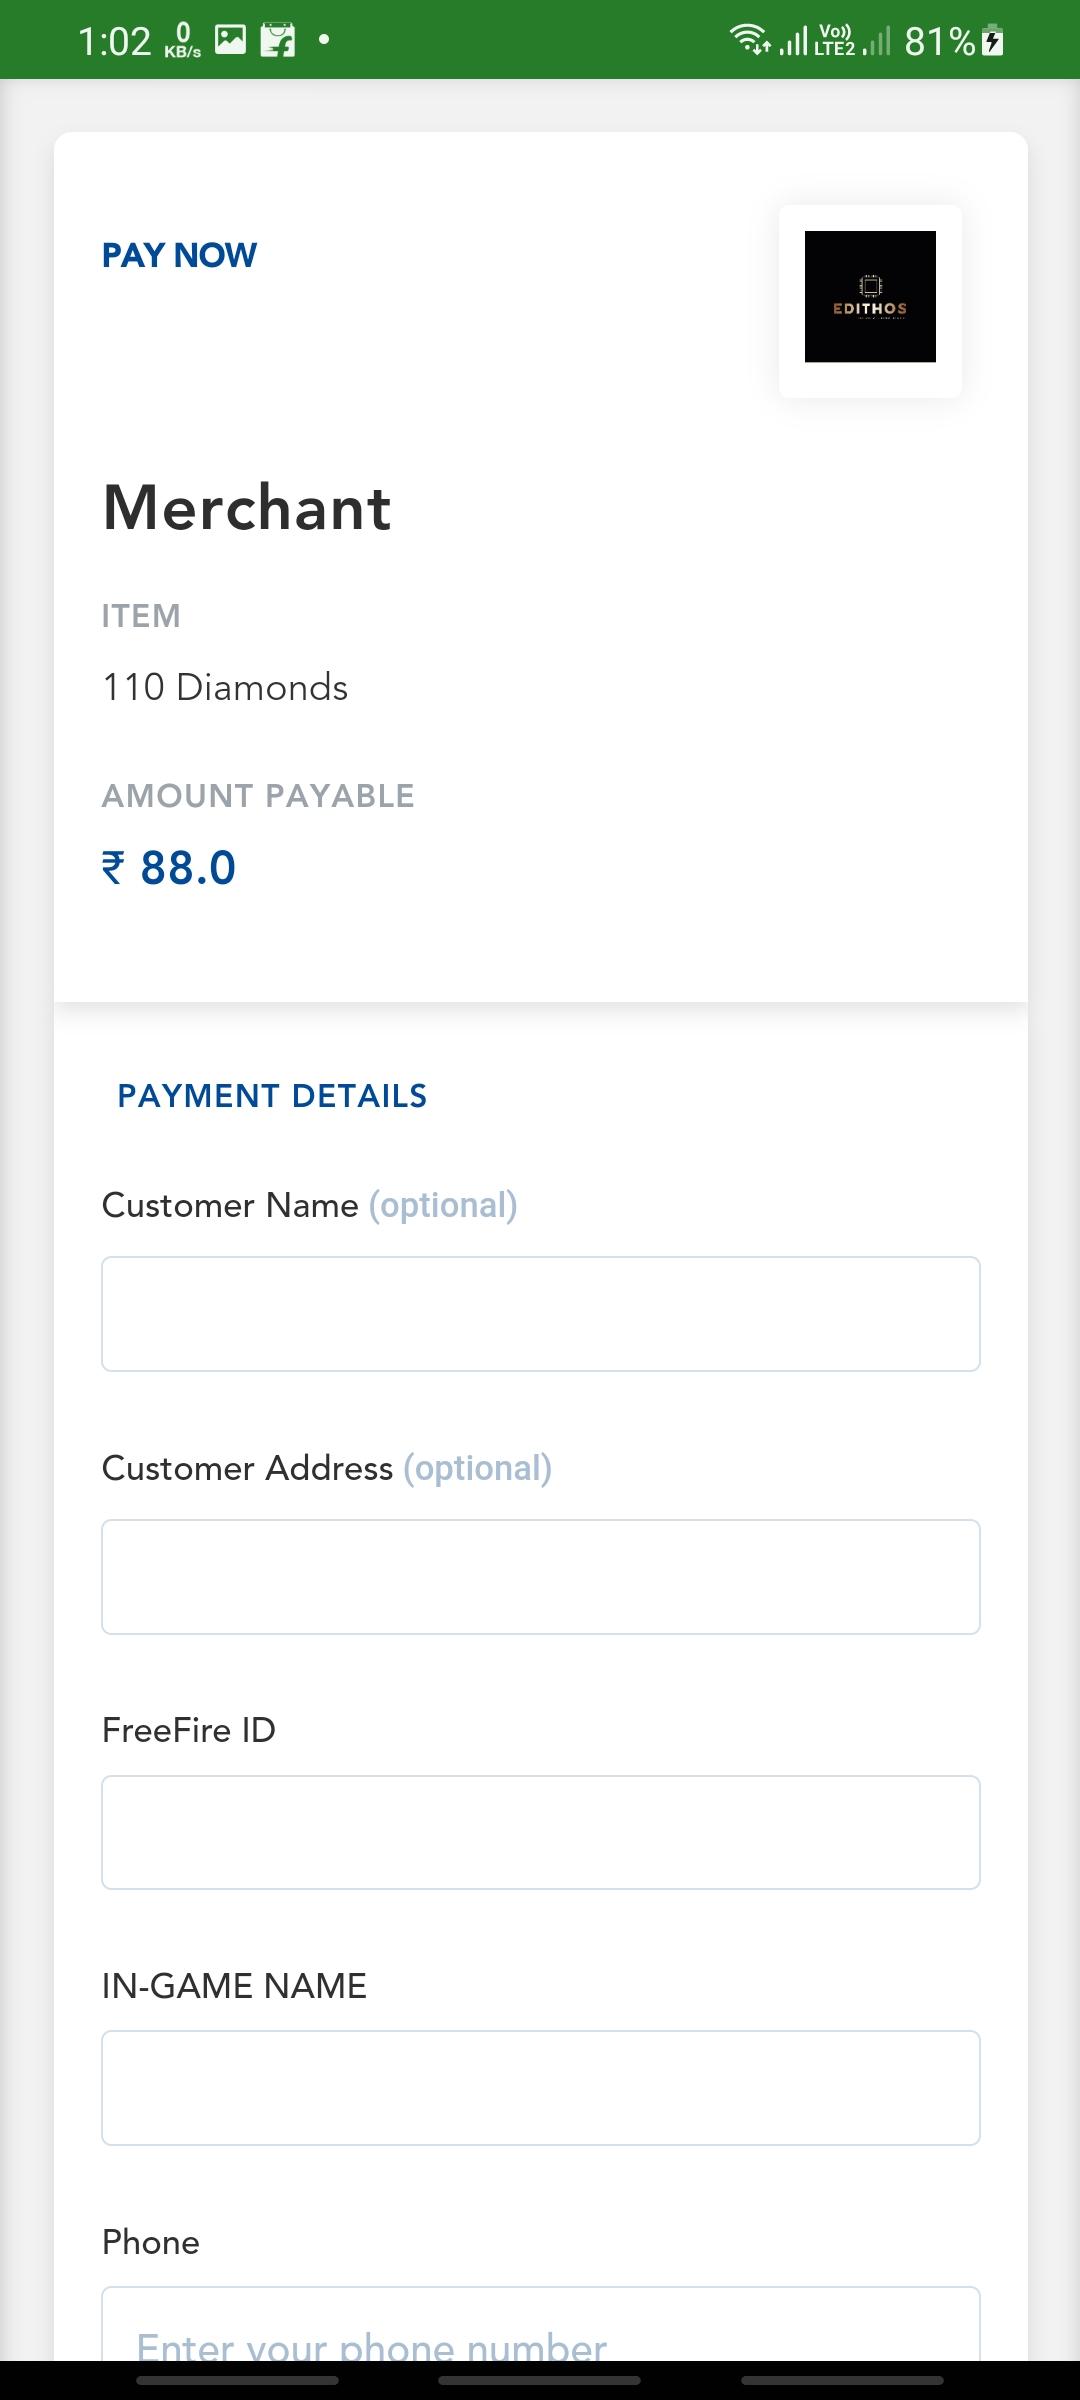Tap the notification dot in status bar
The image size is (1080, 2400).
point(324,40)
